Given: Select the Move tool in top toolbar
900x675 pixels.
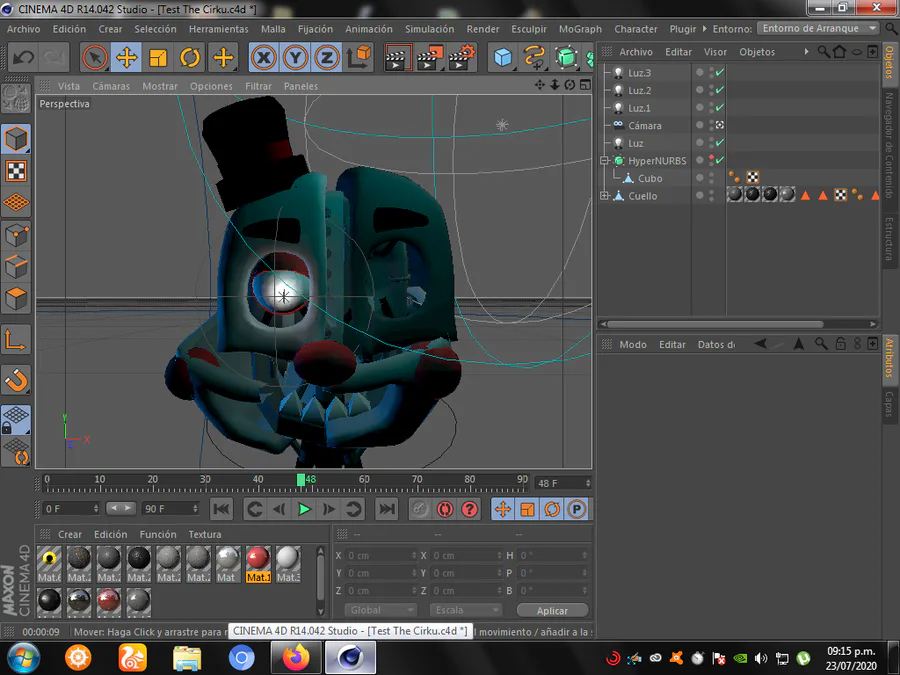Looking at the screenshot, I should [127, 58].
